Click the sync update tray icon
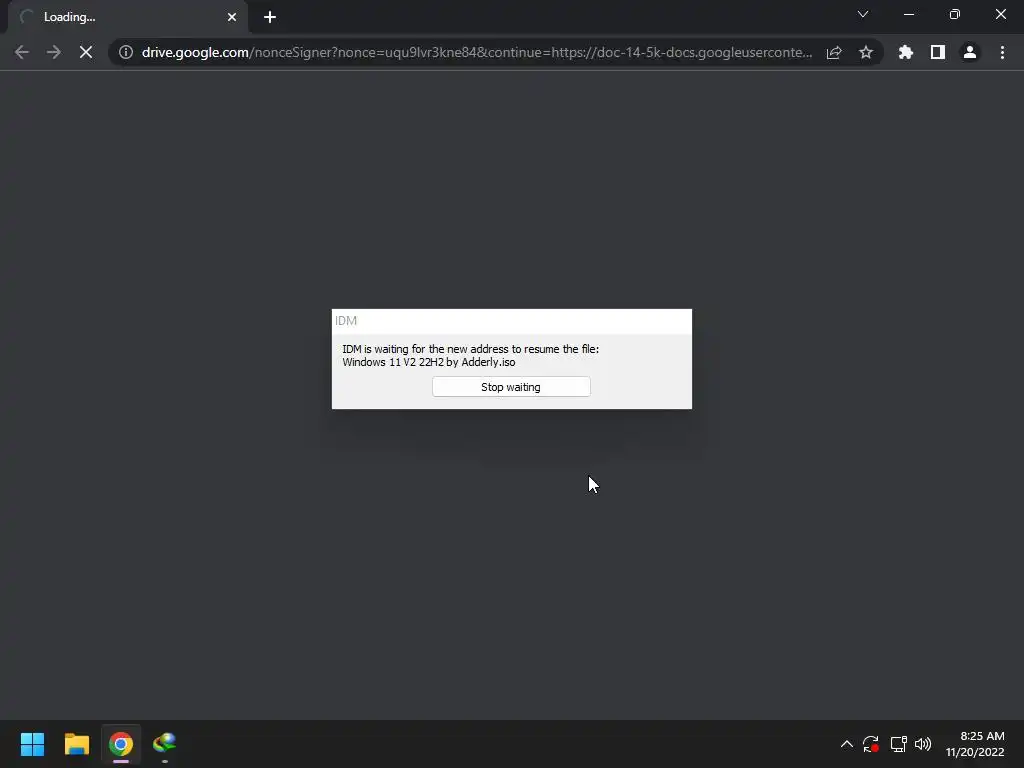The height and width of the screenshot is (768, 1024). pyautogui.click(x=871, y=744)
